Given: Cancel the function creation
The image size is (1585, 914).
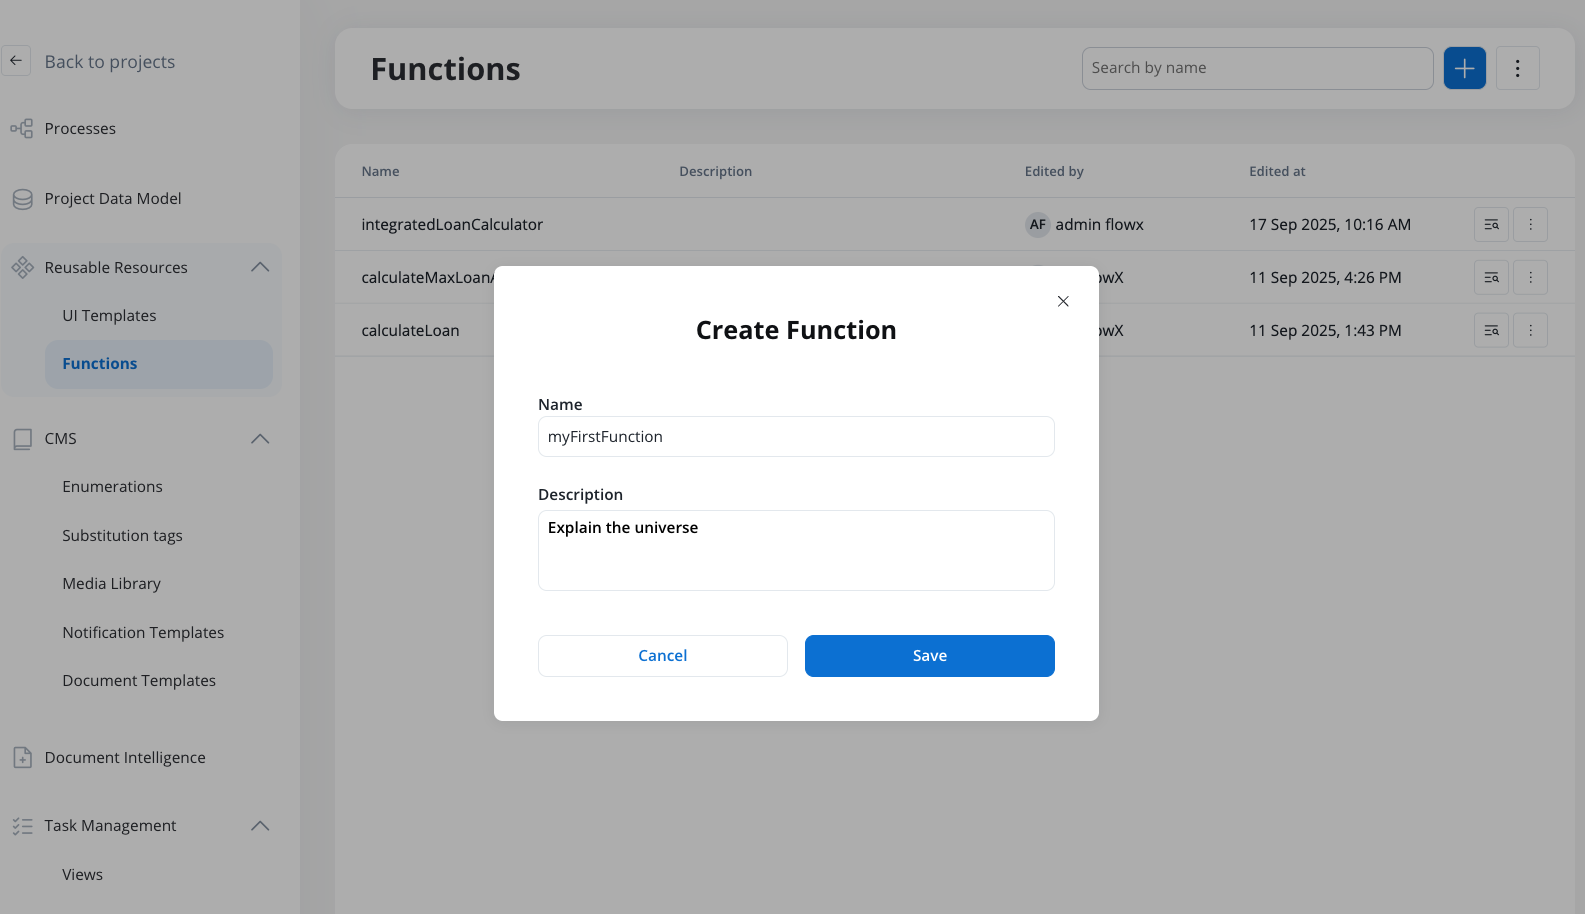Looking at the screenshot, I should click(x=662, y=656).
